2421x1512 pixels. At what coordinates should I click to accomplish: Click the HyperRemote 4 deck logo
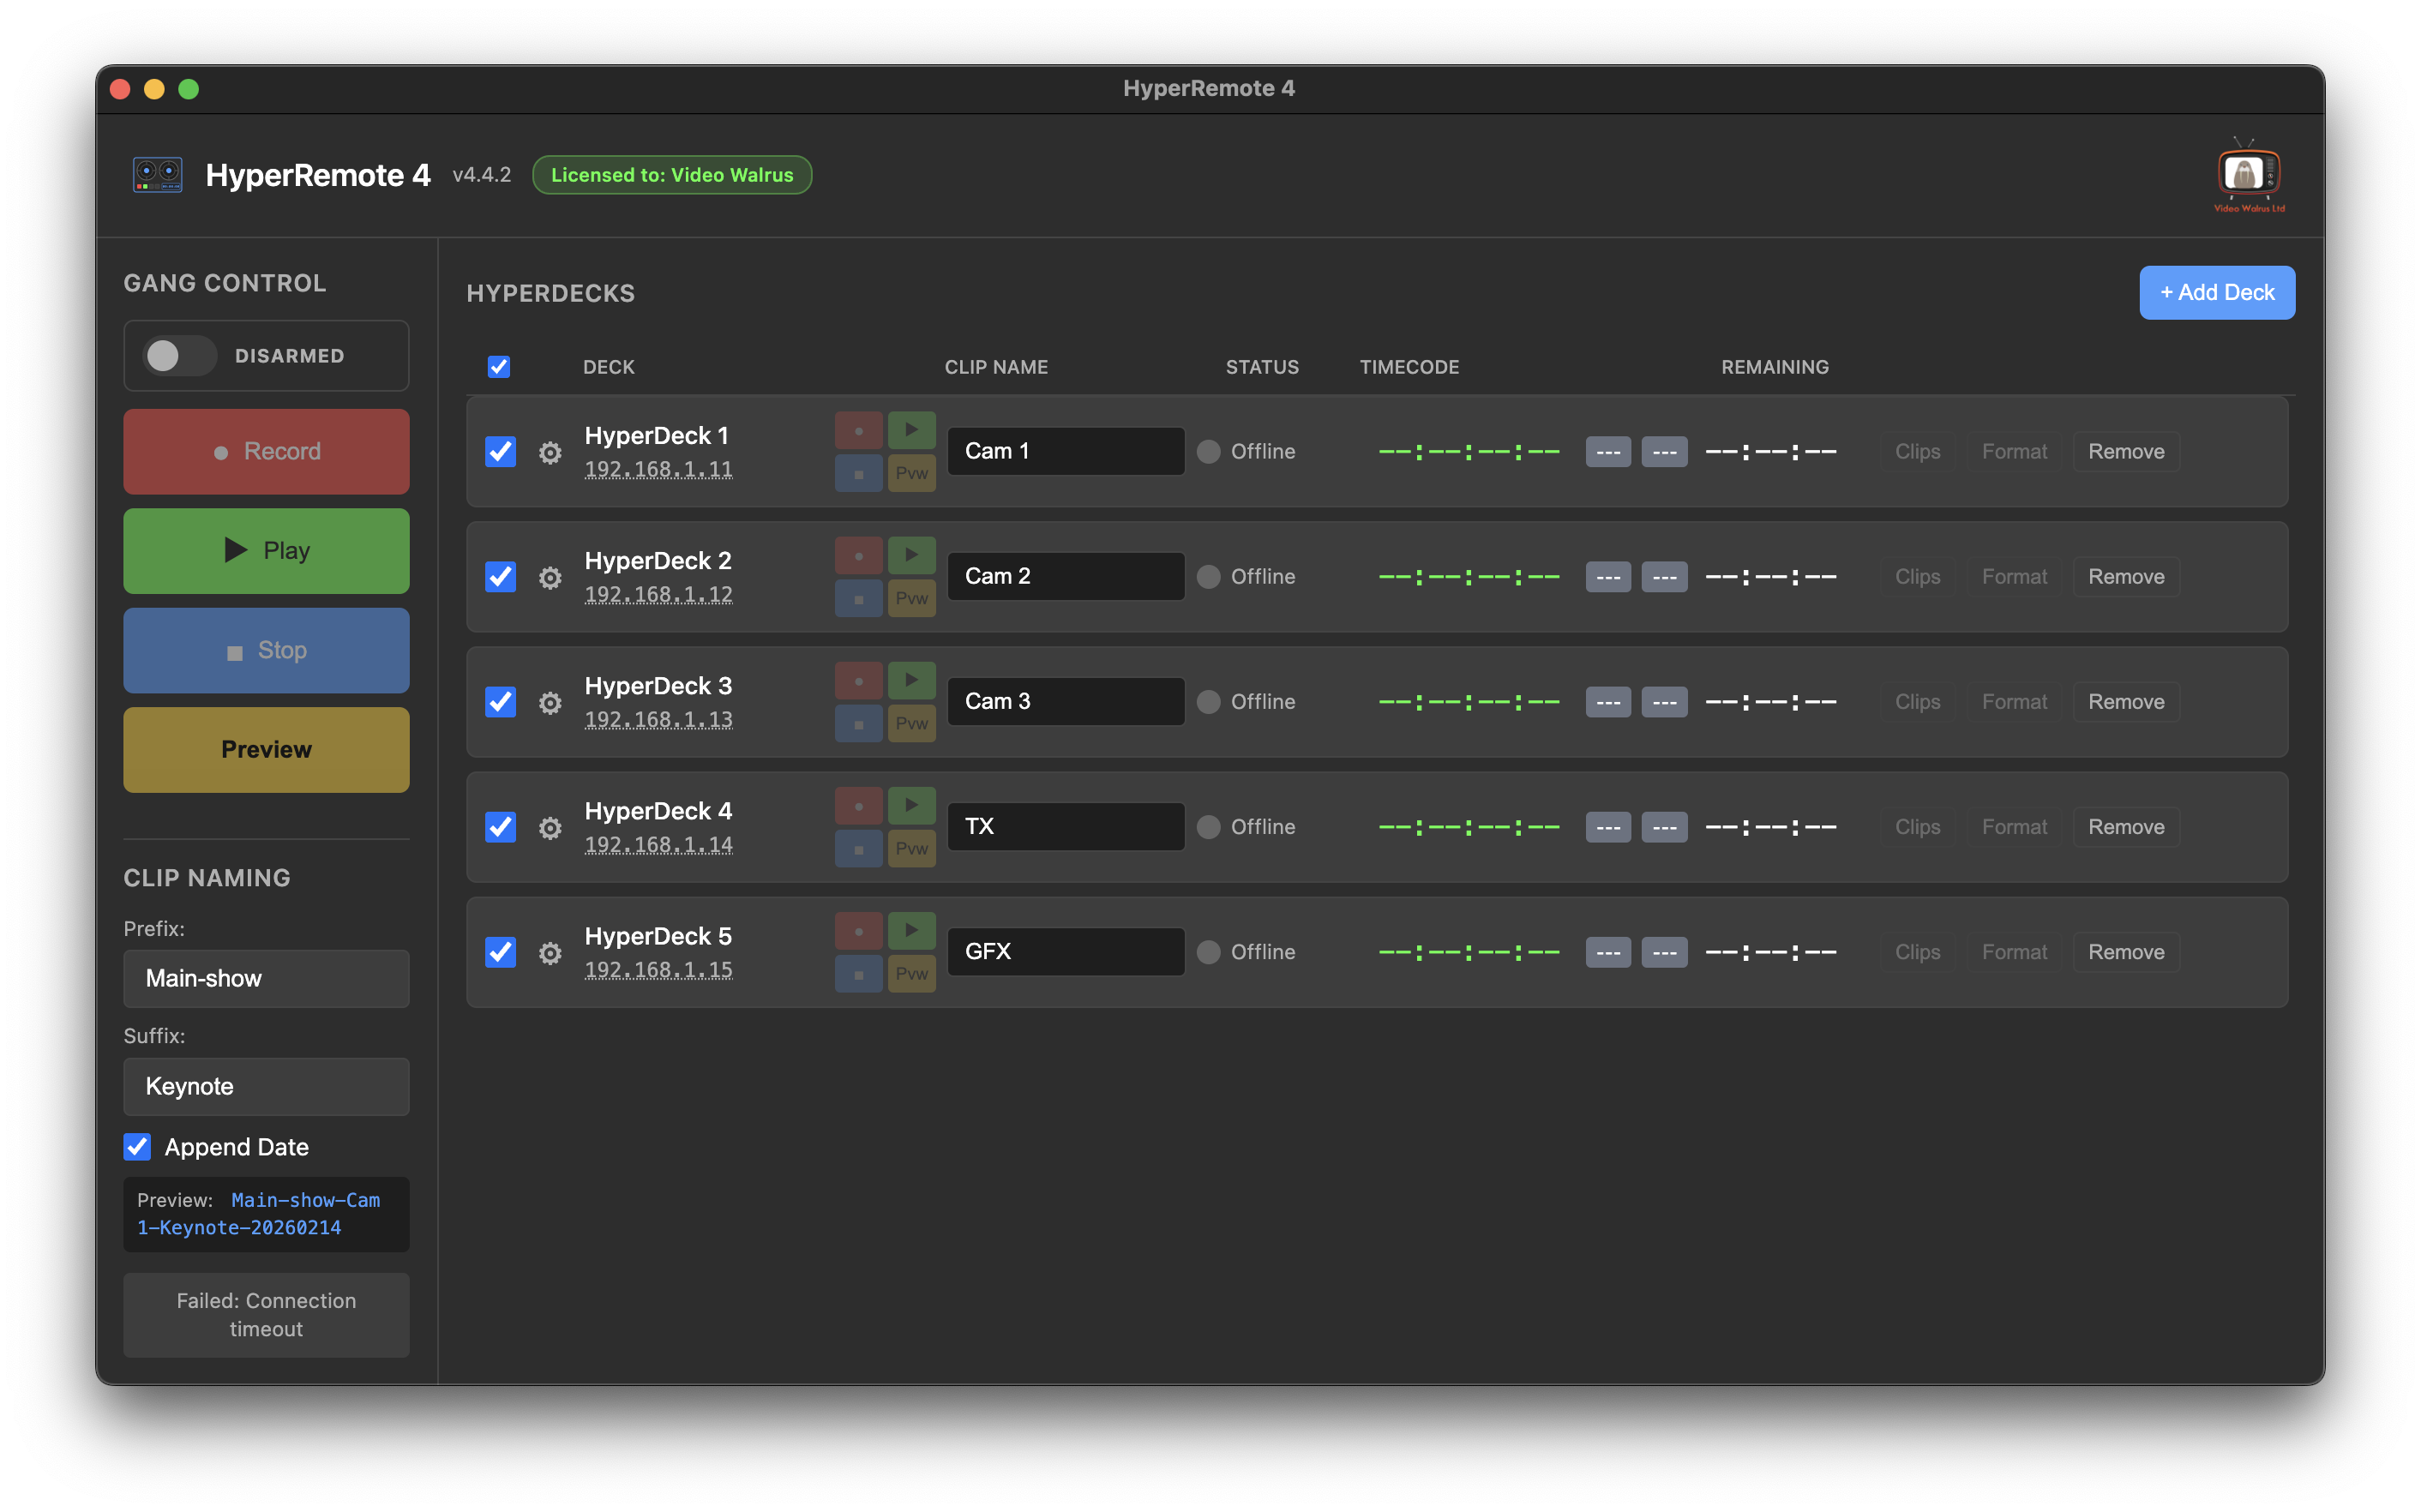[157, 175]
